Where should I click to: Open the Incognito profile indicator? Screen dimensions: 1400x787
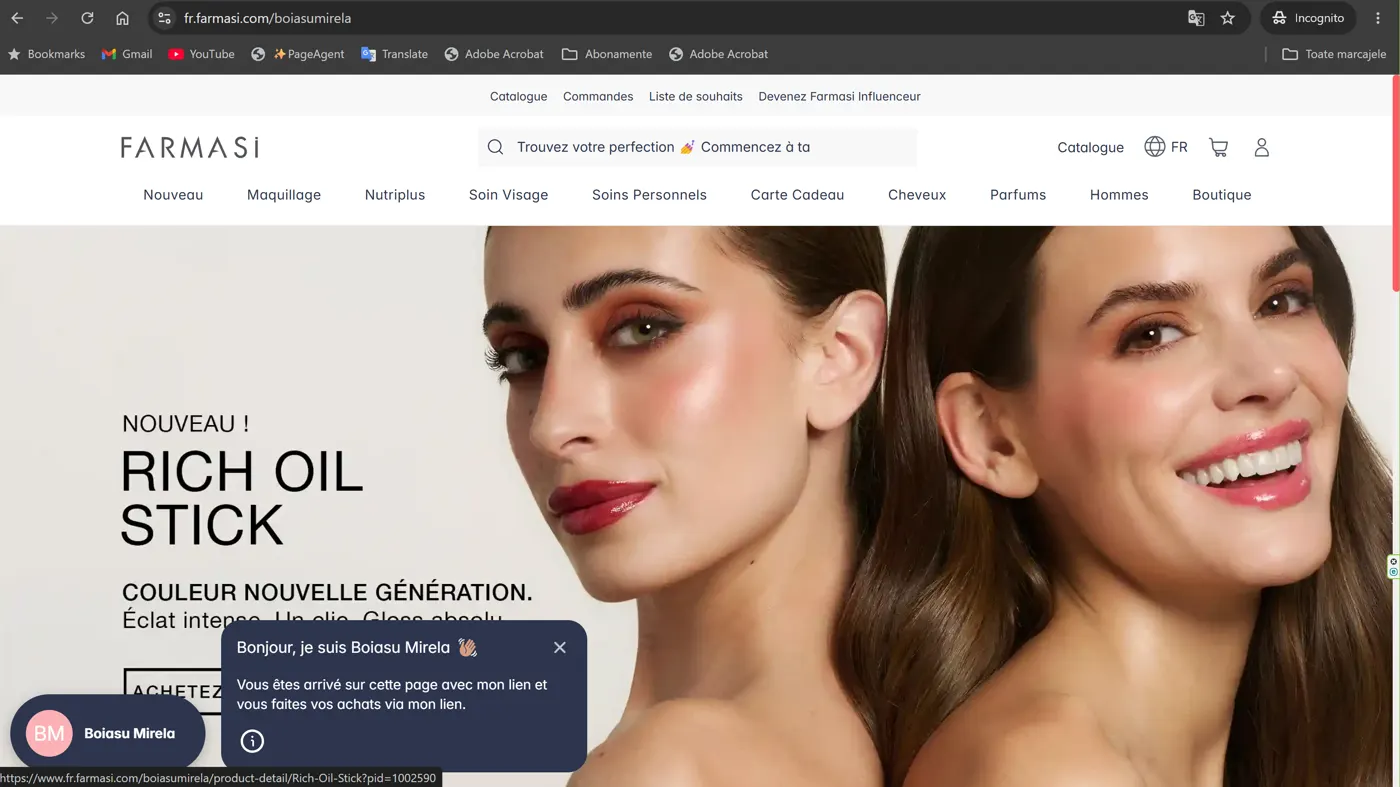[x=1308, y=18]
